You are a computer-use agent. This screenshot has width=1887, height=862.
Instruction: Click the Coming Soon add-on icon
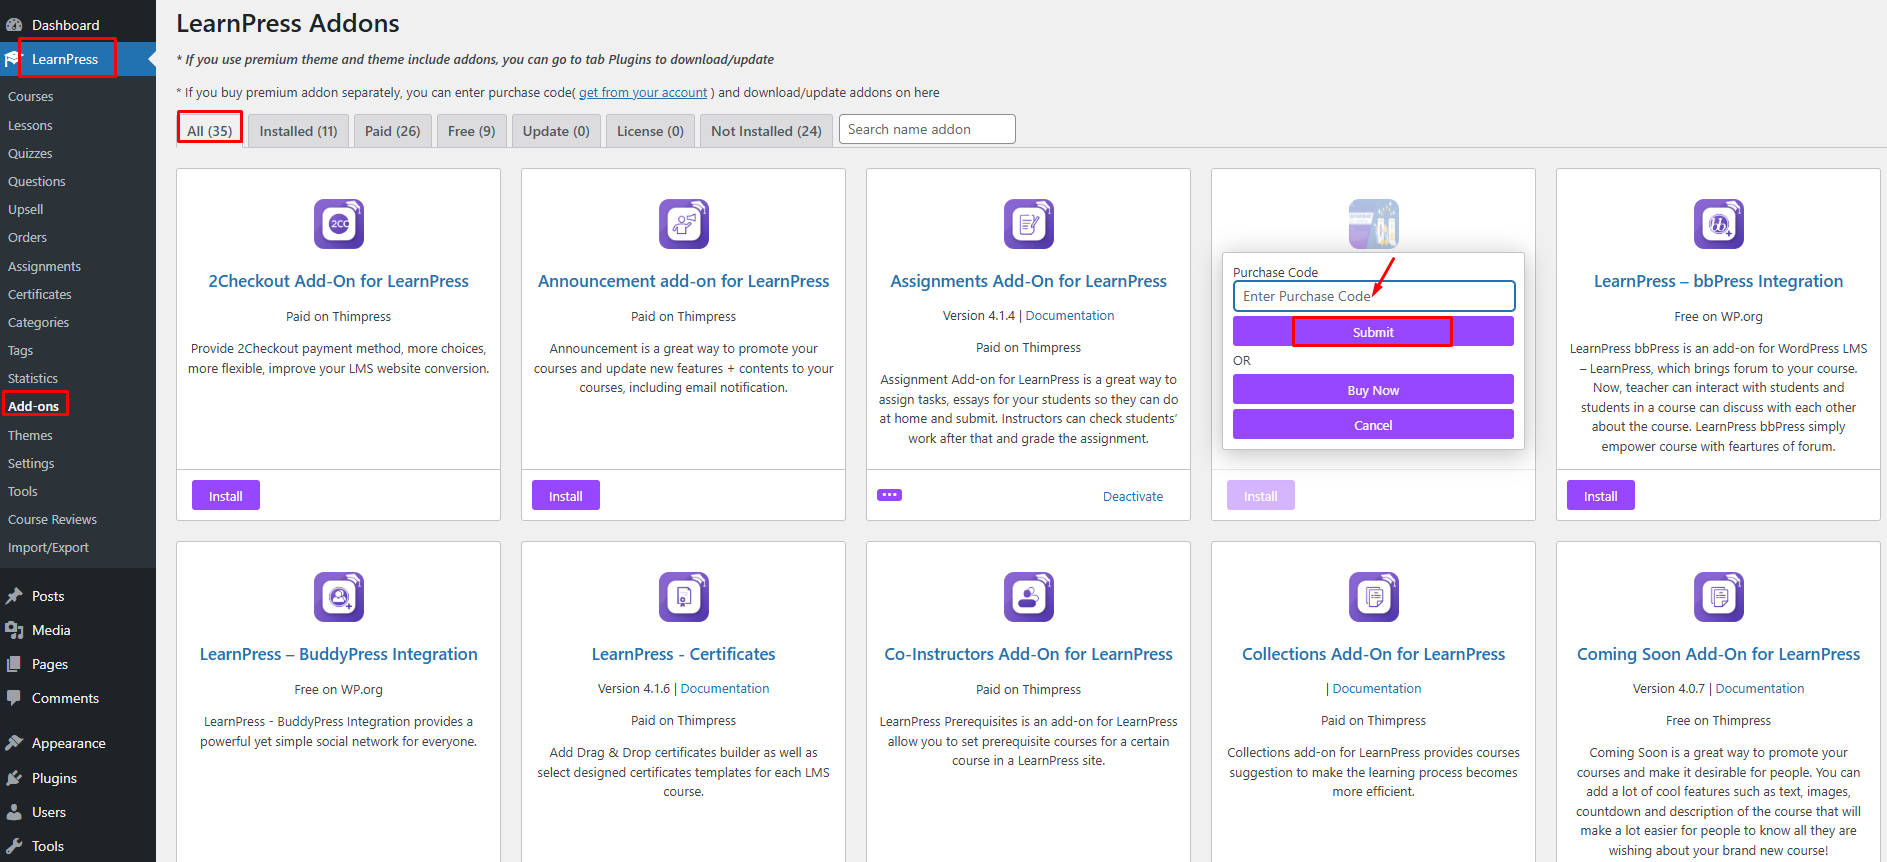pos(1719,597)
